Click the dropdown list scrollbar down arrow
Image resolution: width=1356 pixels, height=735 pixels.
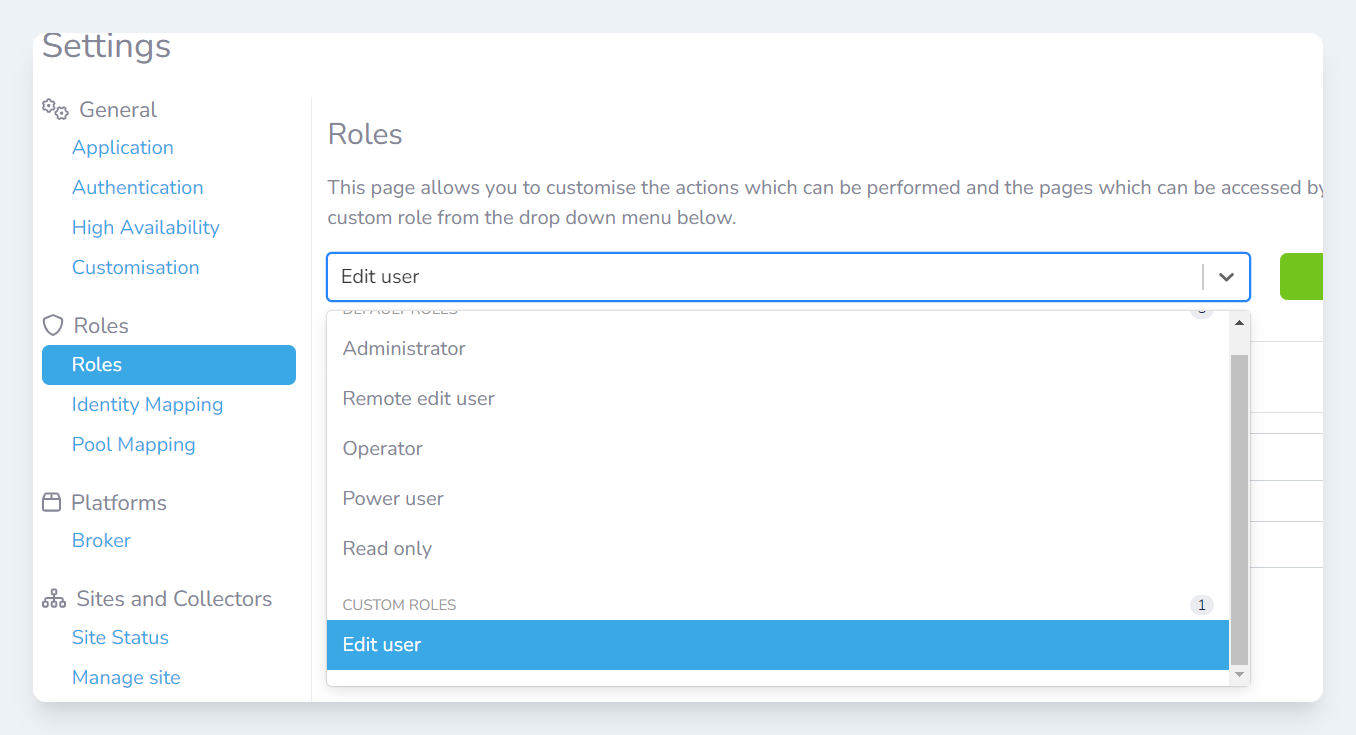(x=1240, y=676)
